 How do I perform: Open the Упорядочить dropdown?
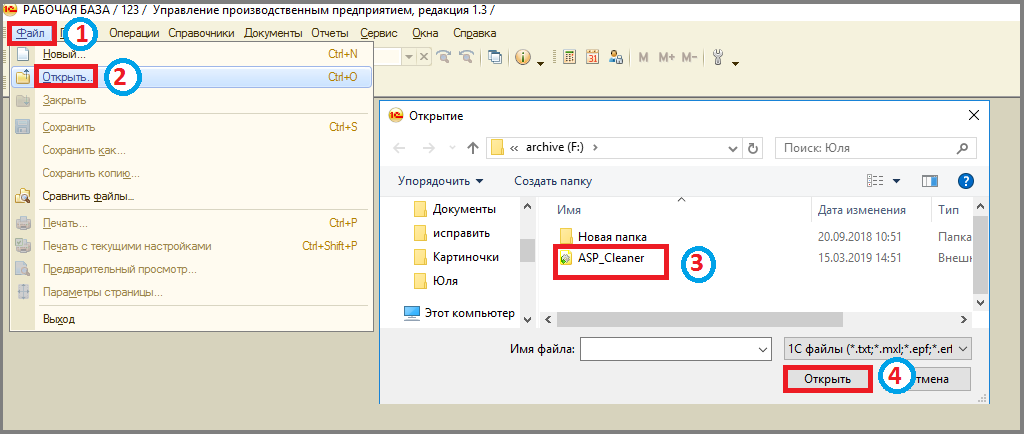click(x=441, y=181)
